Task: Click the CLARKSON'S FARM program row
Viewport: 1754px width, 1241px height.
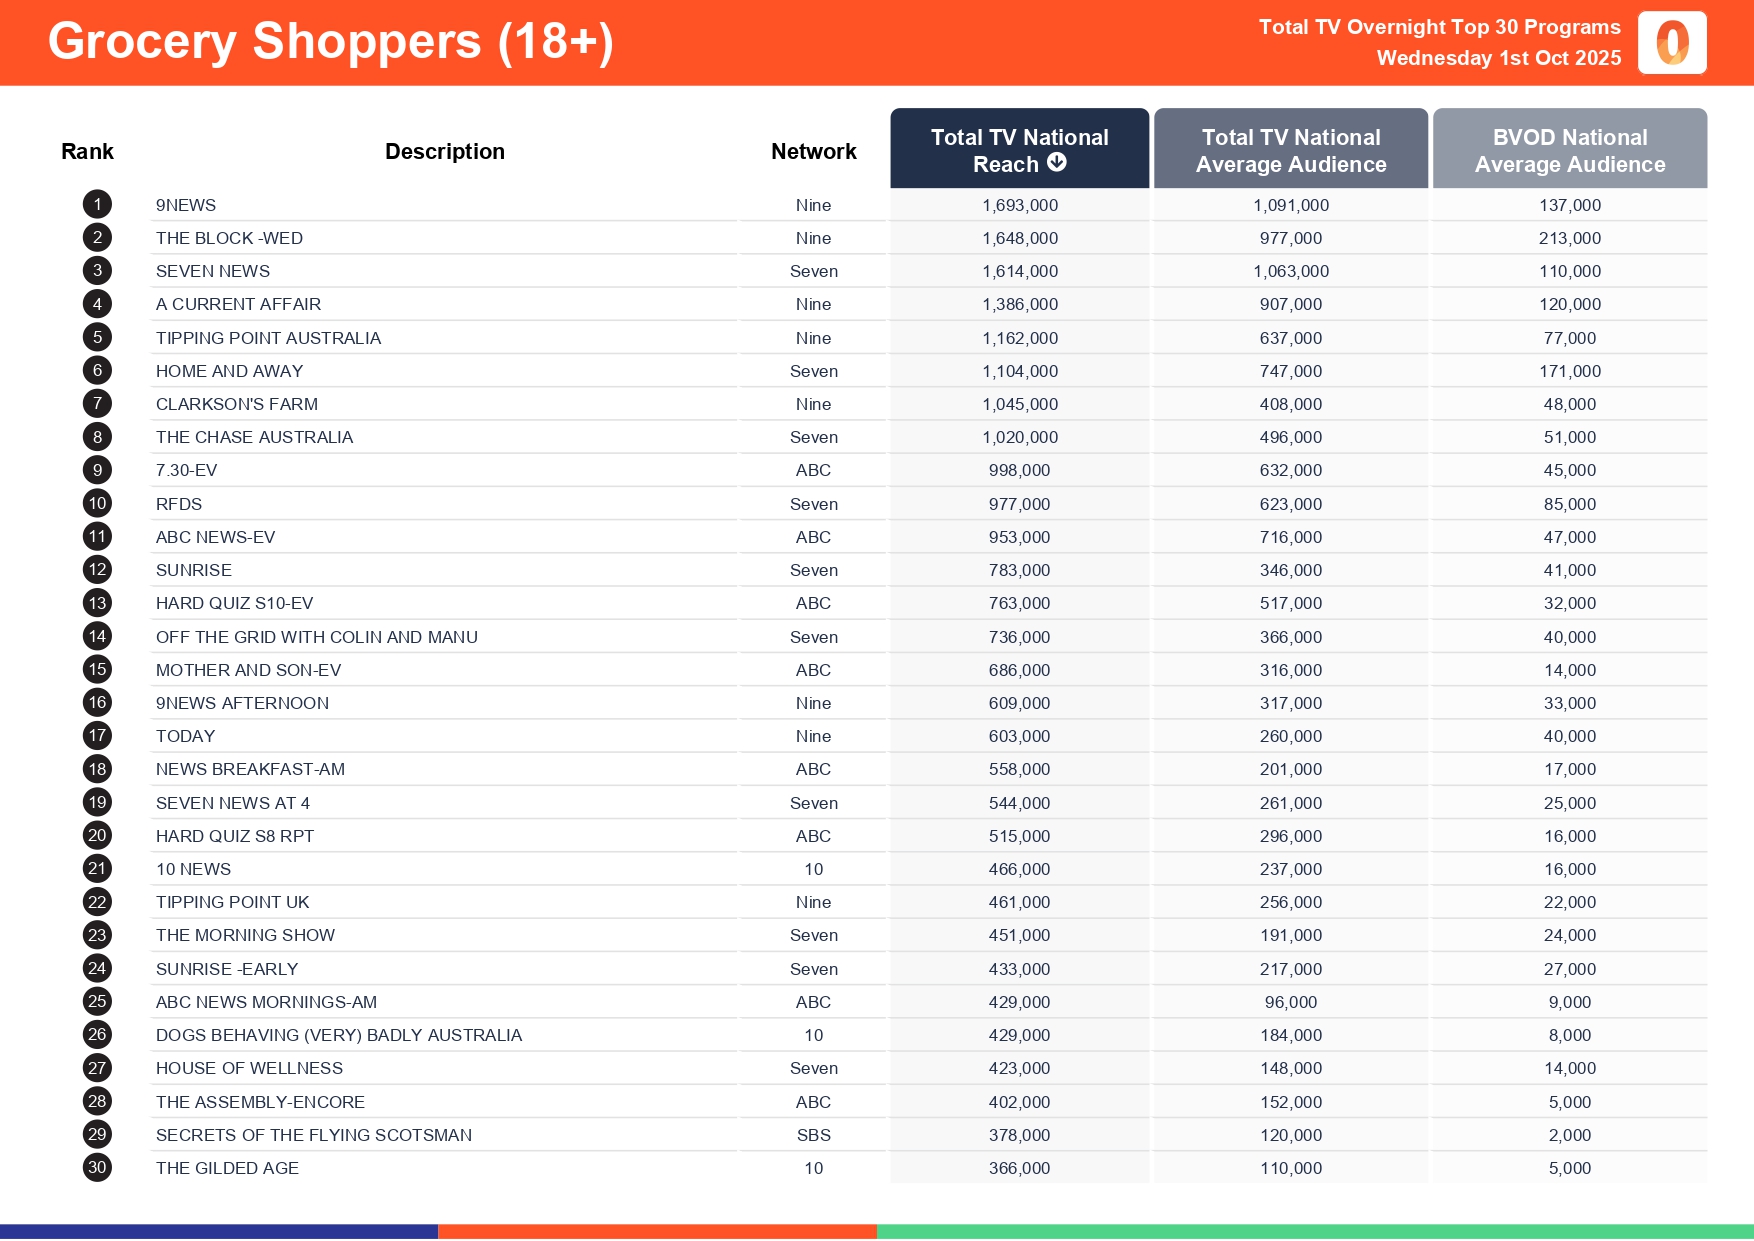Action: click(237, 405)
